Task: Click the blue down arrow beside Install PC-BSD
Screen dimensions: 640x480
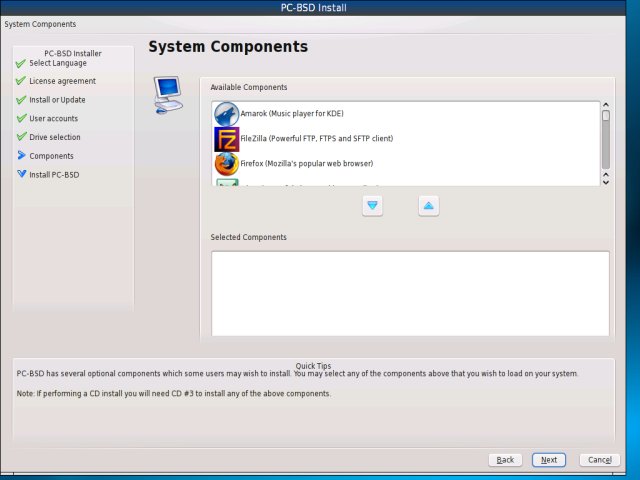Action: click(x=22, y=173)
